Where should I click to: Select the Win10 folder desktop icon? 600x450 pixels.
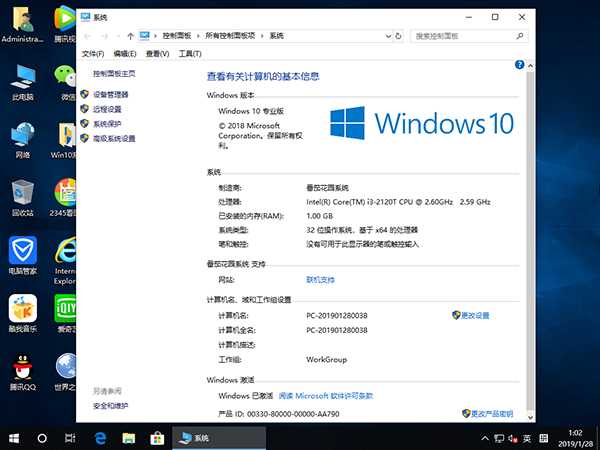point(63,140)
